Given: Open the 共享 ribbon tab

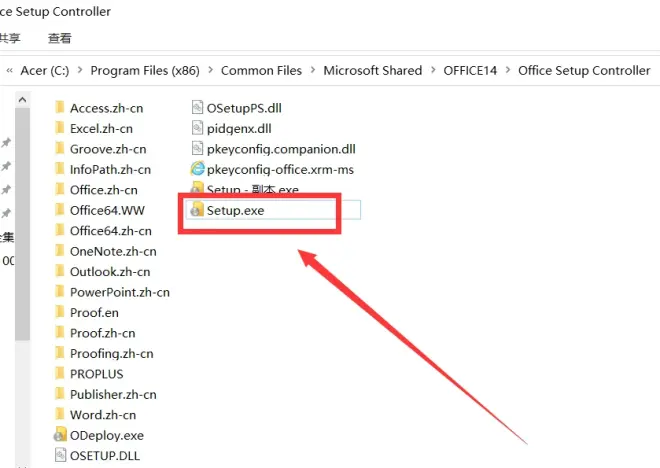Looking at the screenshot, I should 9,38.
